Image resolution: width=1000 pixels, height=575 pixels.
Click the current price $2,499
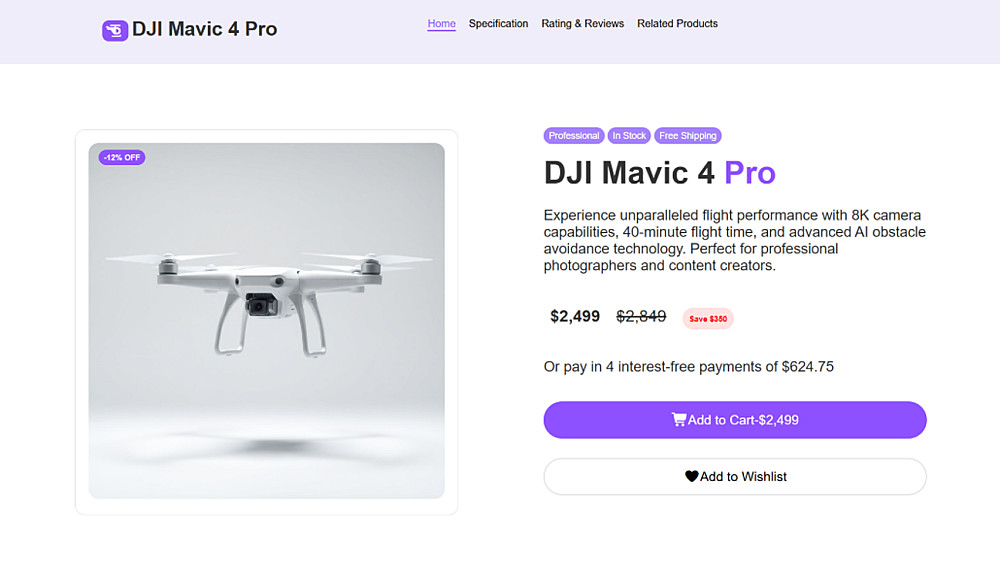coord(575,316)
